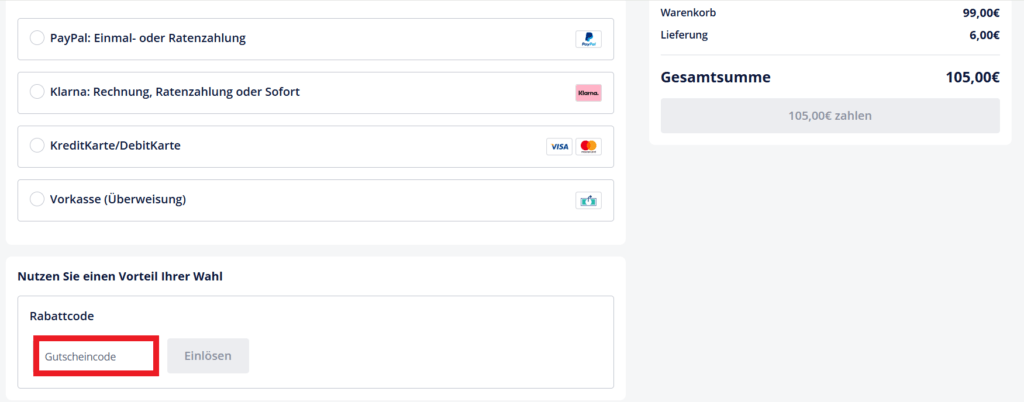Click the Gutscheincode input field

pyautogui.click(x=96, y=357)
